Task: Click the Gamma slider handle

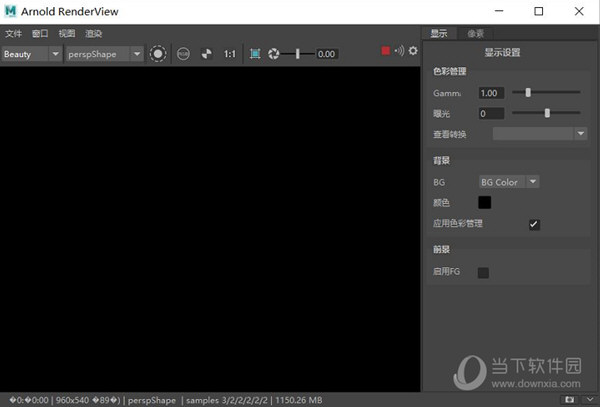Action: coord(528,92)
